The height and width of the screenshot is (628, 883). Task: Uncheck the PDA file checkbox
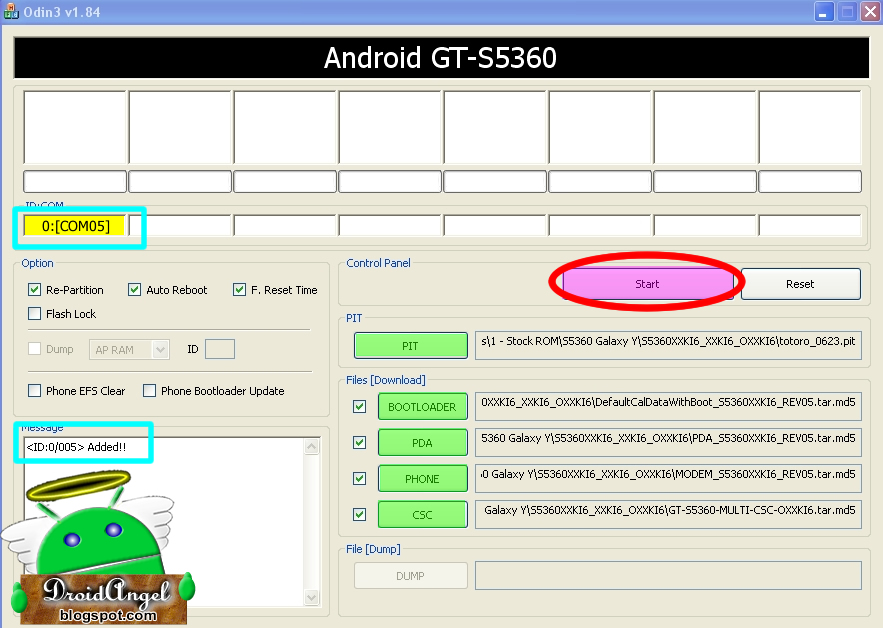pos(359,442)
